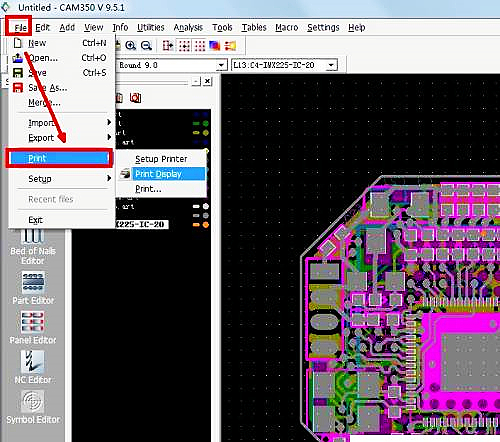500x442 pixels.
Task: Expand the Round 9.0 aperture dropdown
Action: coord(221,65)
